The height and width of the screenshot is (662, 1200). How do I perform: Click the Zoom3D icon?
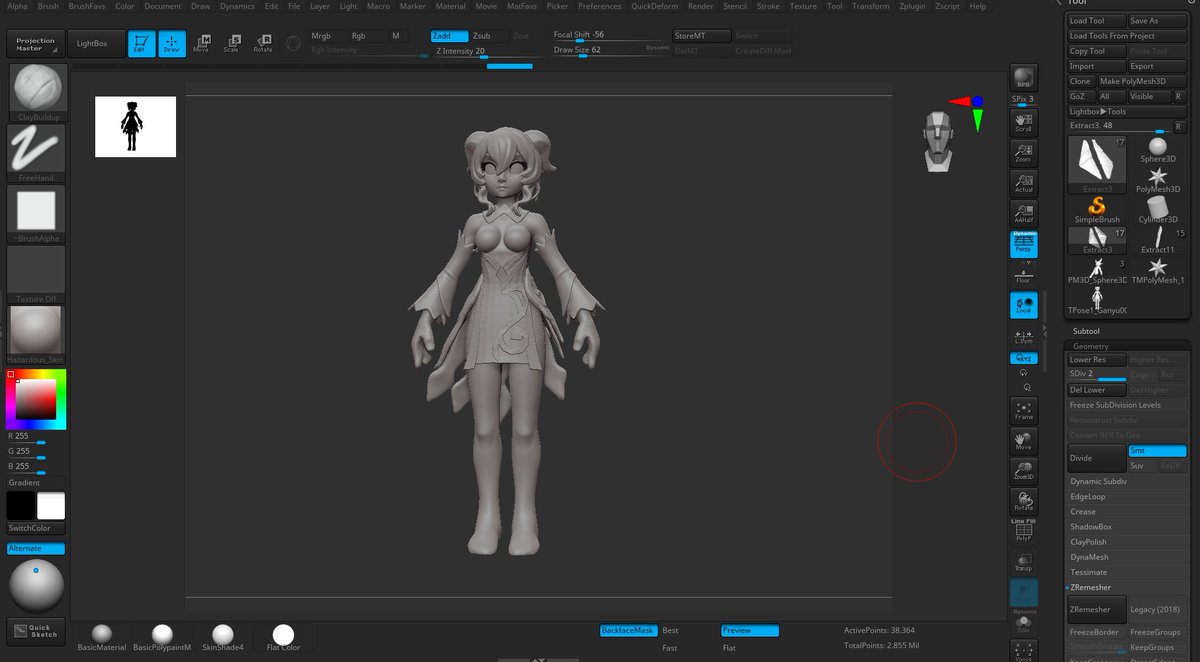1023,471
